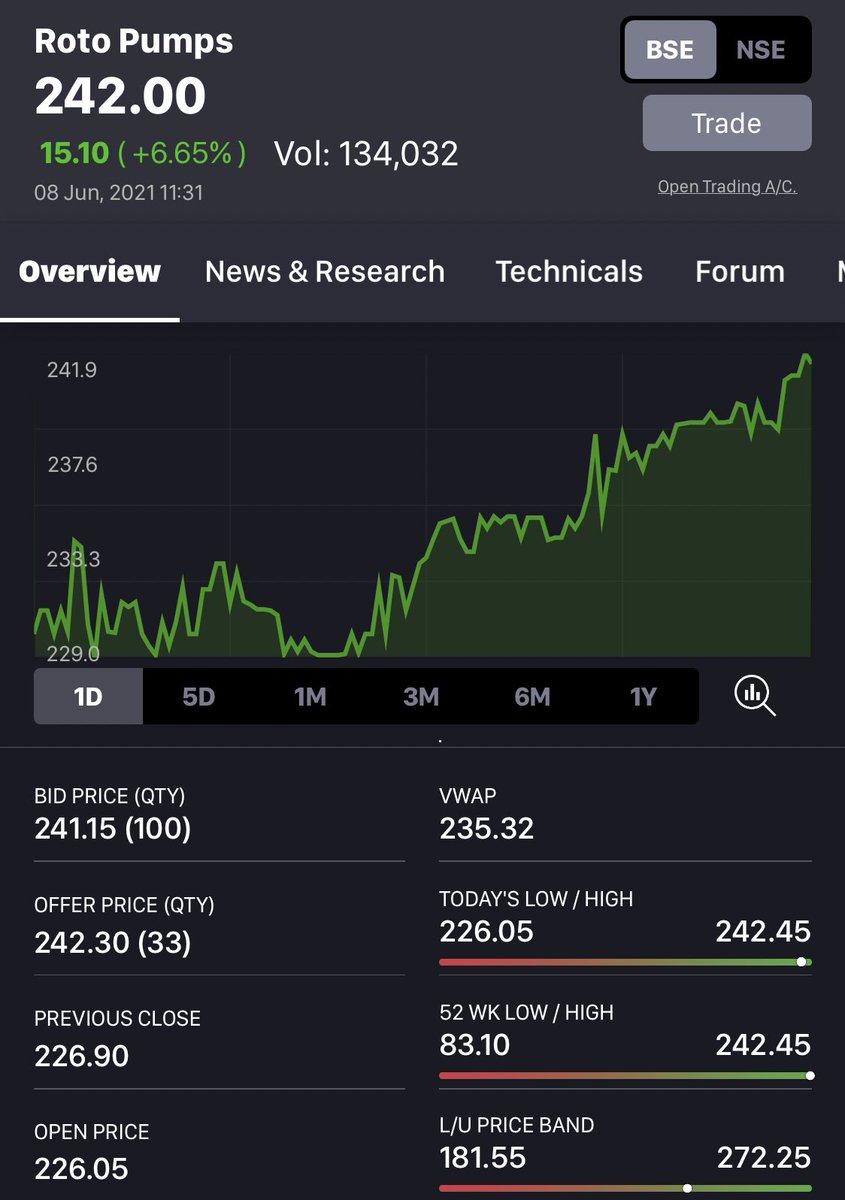Select the Overview tab

click(90, 272)
